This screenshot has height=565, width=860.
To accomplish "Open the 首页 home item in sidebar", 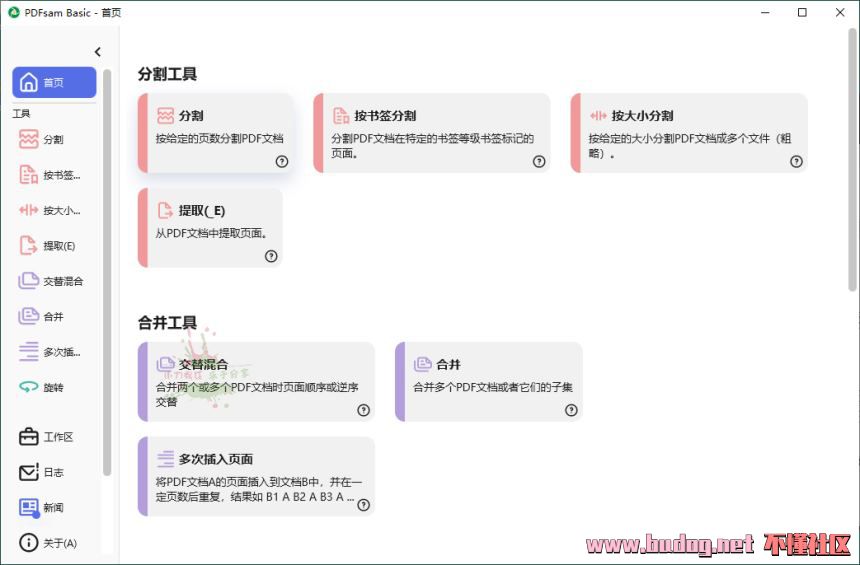I will tap(54, 82).
